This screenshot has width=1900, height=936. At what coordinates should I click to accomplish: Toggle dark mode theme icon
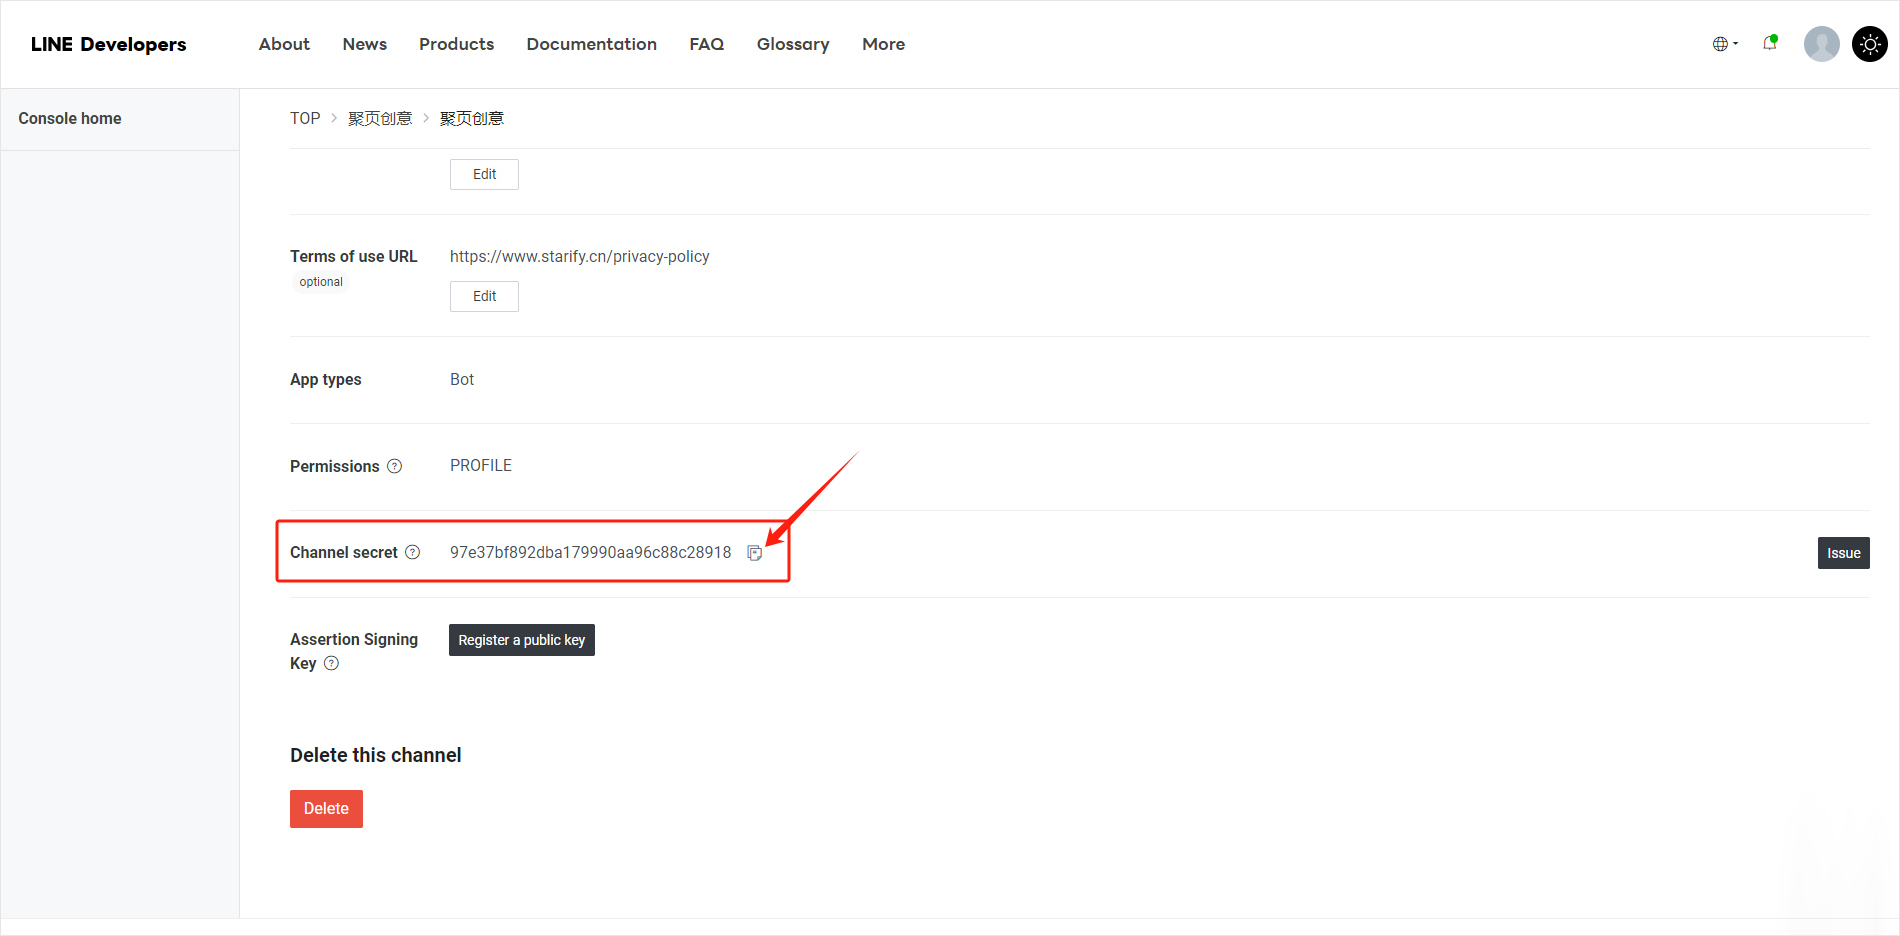coord(1870,44)
